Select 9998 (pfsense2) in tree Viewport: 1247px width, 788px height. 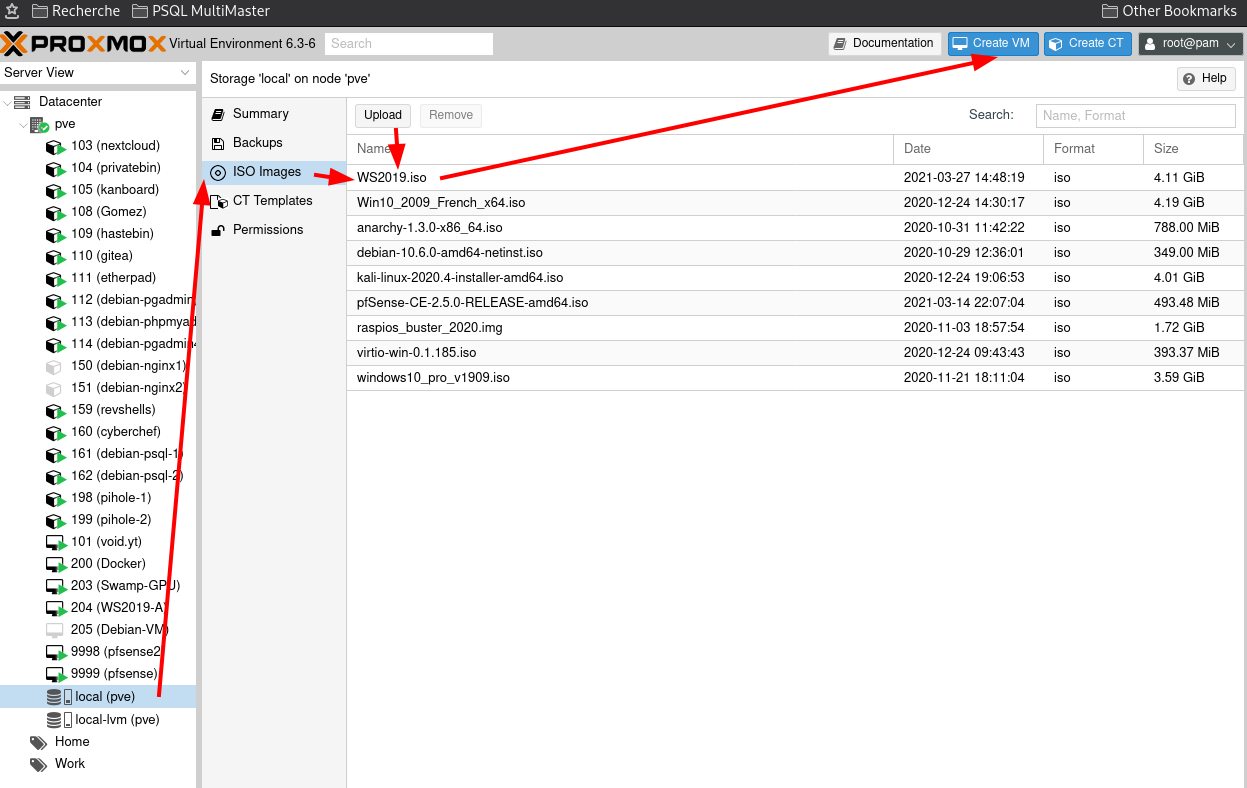click(x=98, y=652)
